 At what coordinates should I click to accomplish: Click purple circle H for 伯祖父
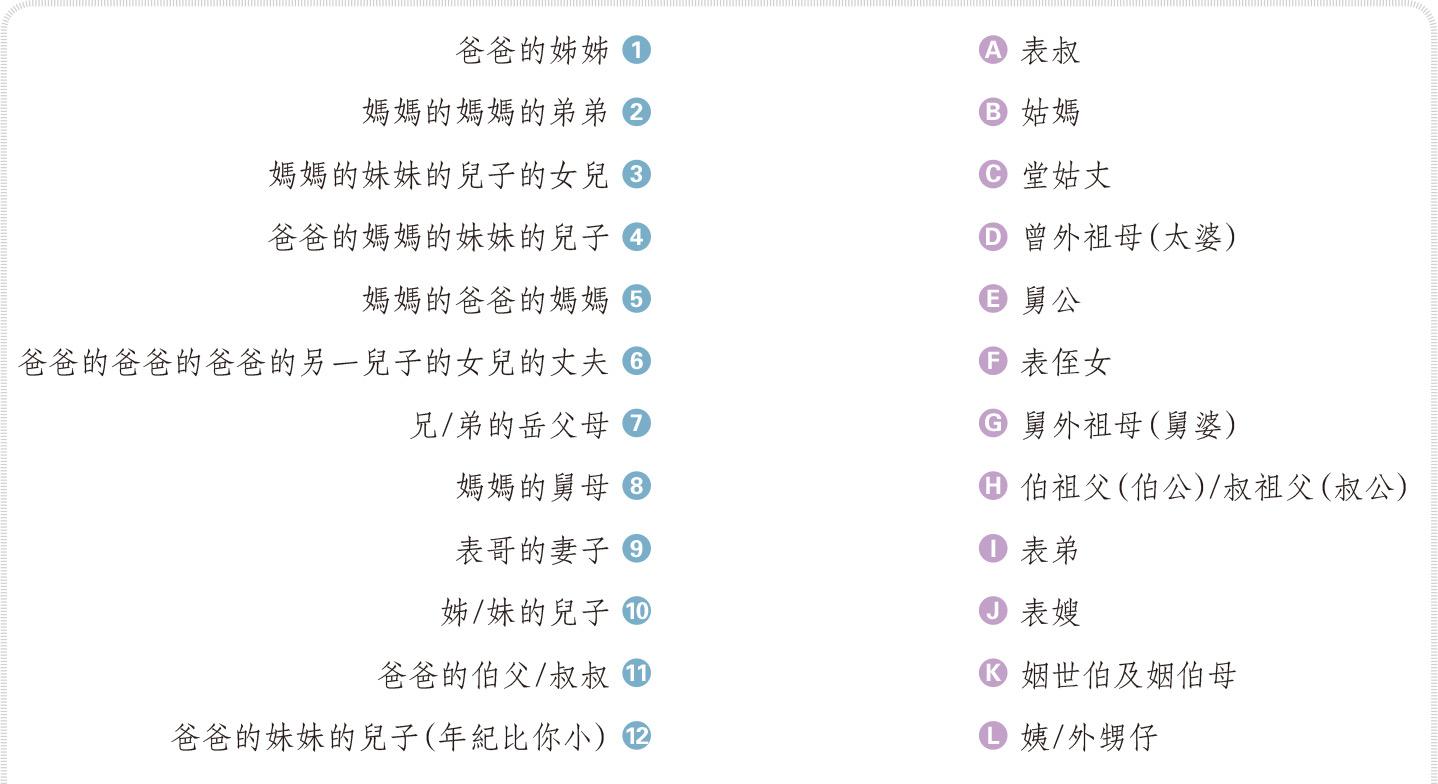(x=992, y=487)
